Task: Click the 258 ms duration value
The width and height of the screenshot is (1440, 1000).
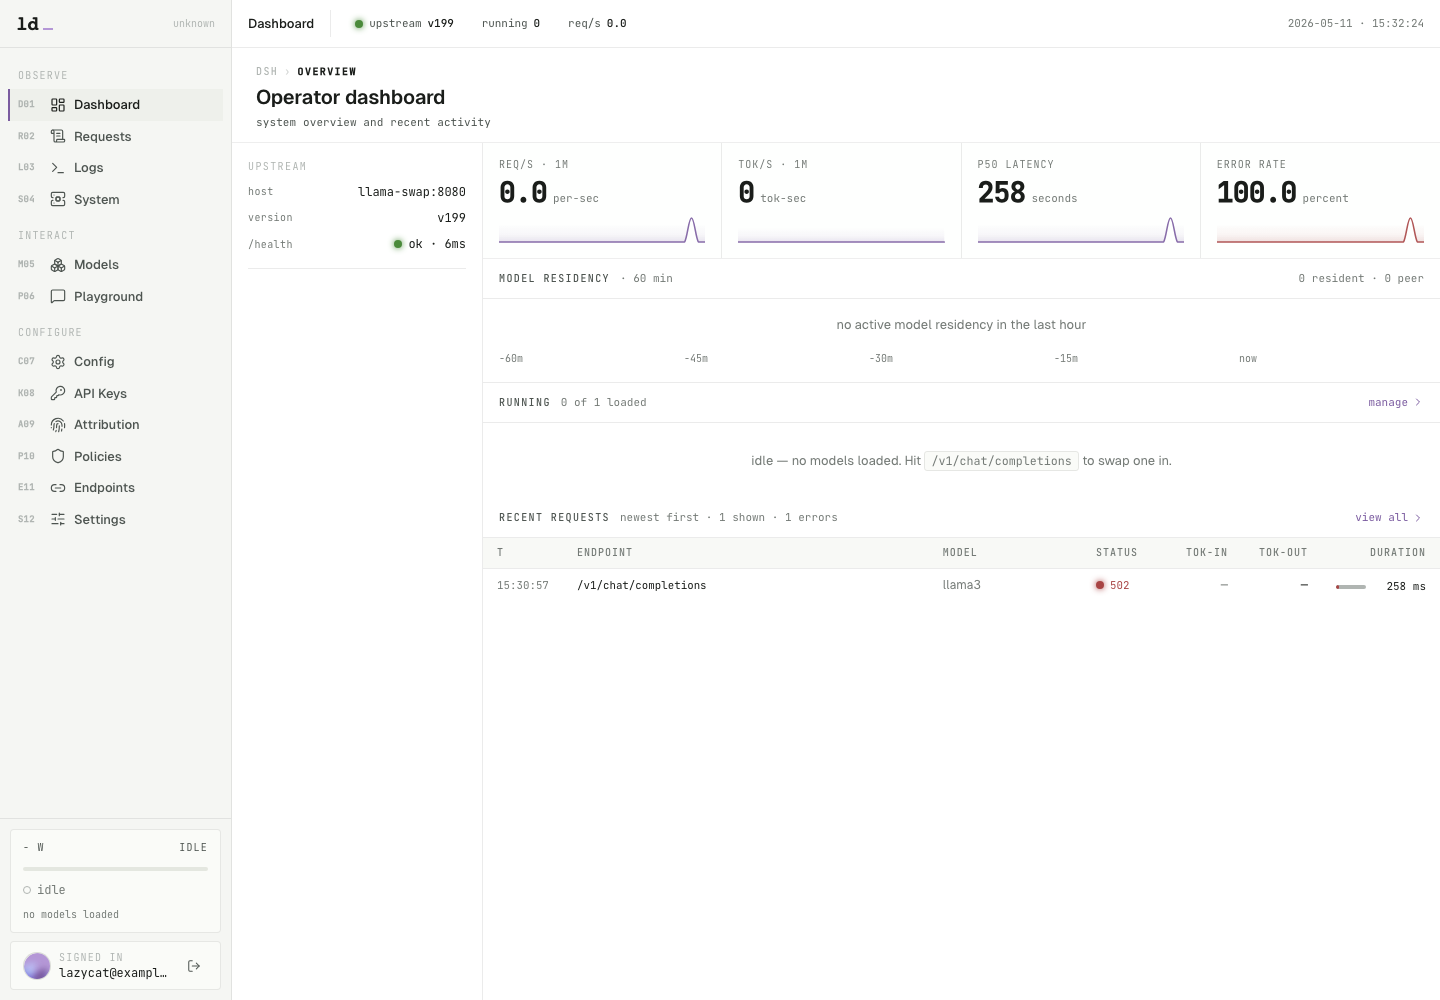Action: coord(1406,587)
